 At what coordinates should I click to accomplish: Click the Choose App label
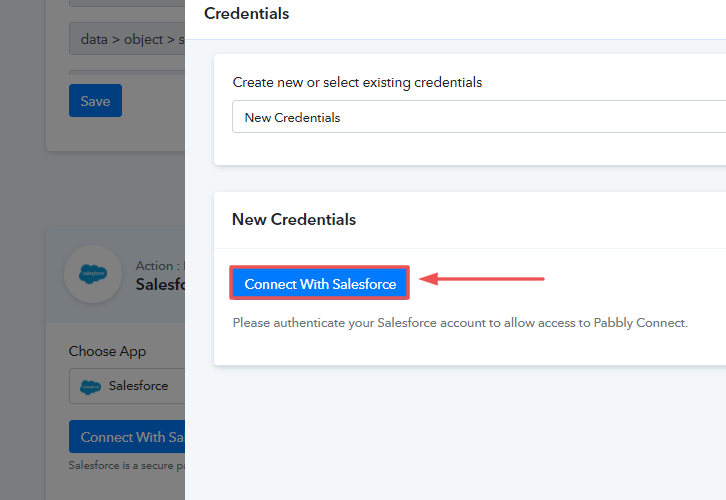[107, 351]
